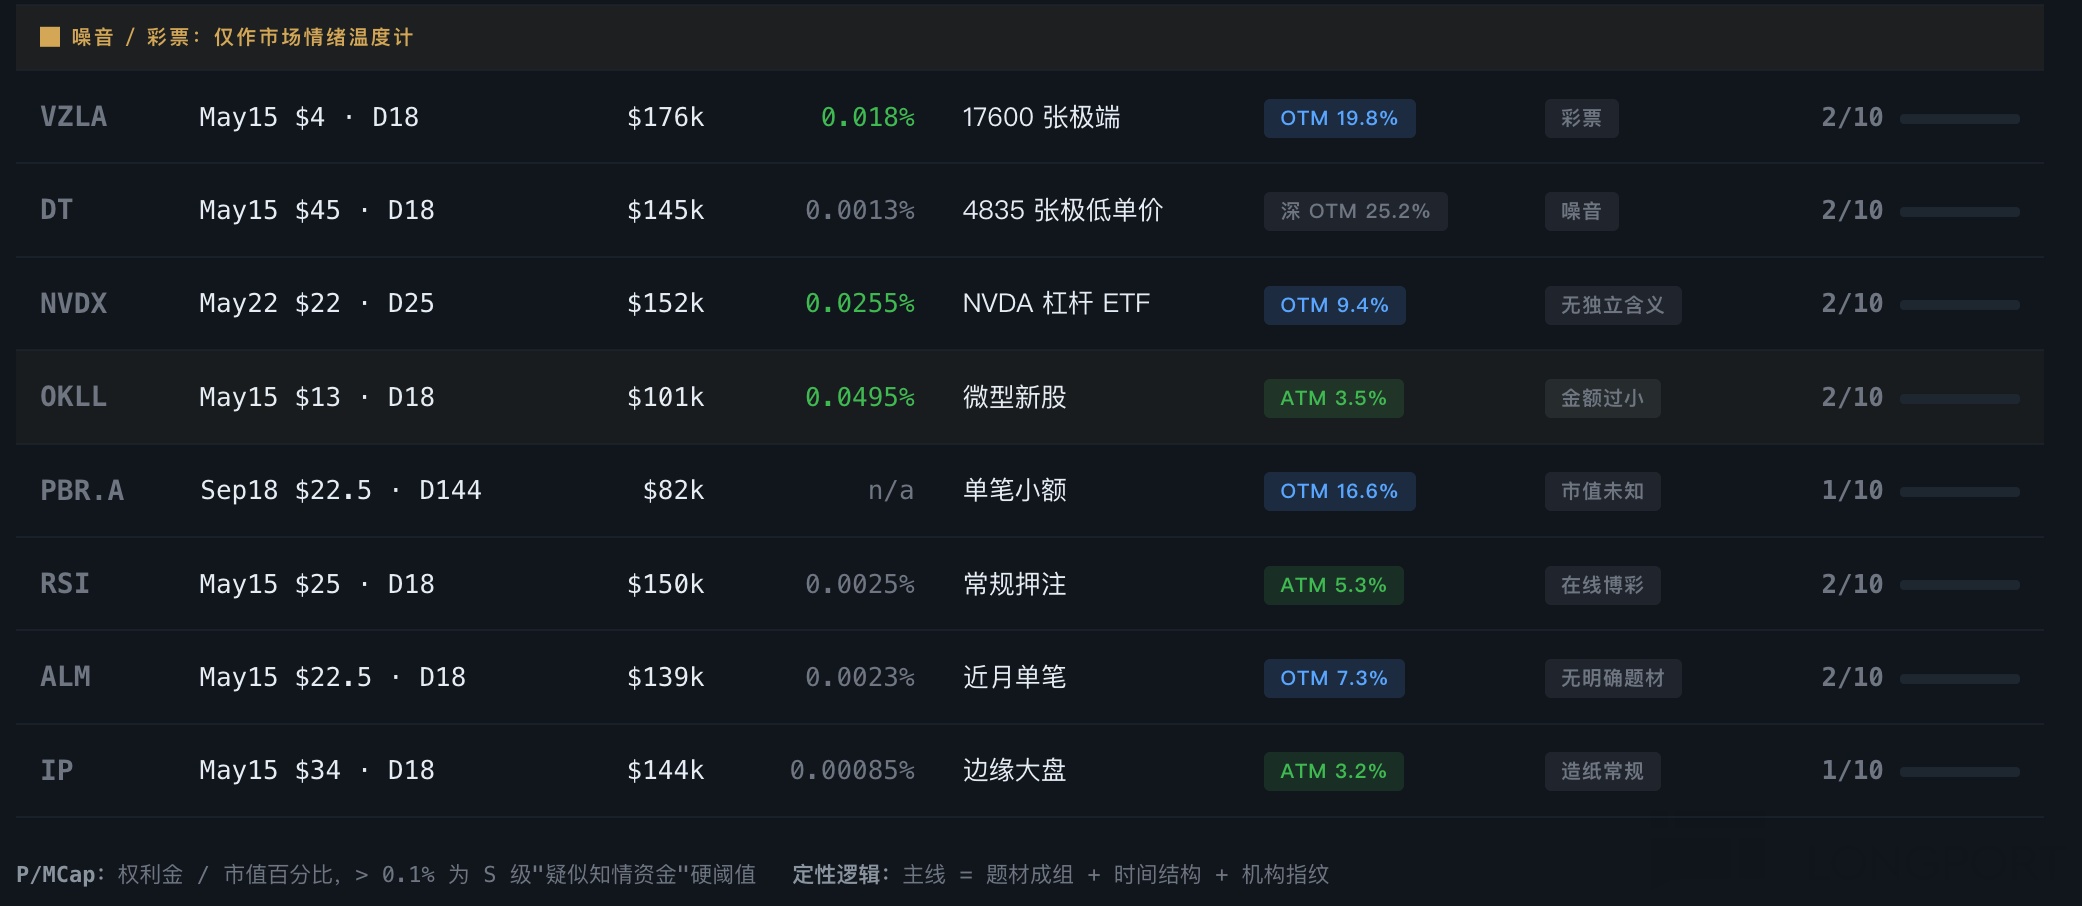The width and height of the screenshot is (2082, 906).
Task: Click the 金额过小 tag
Action: click(1601, 398)
